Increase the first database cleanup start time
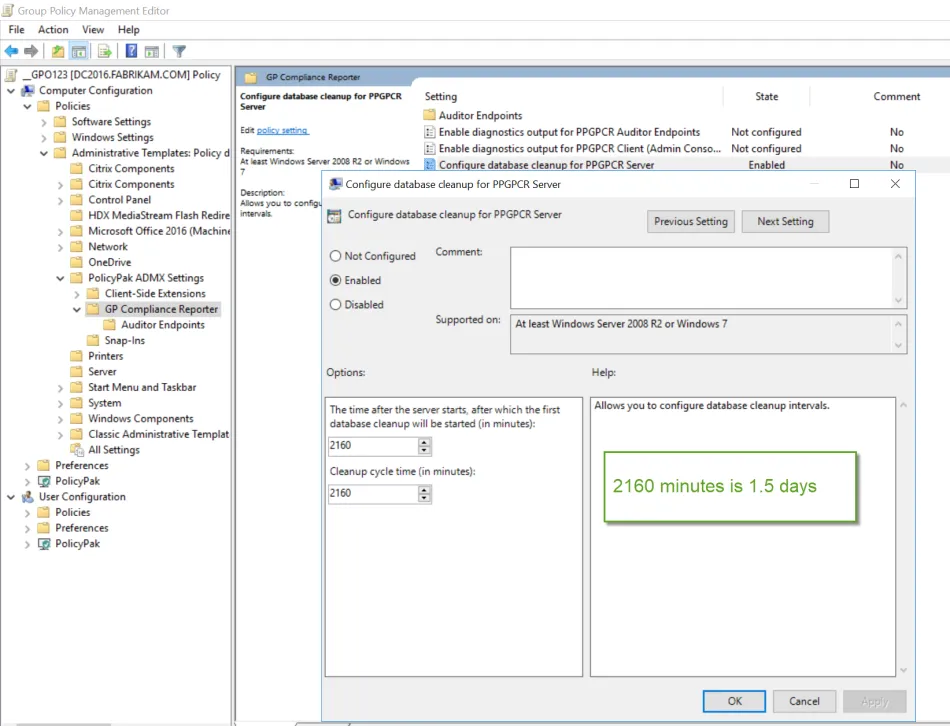Viewport: 950px width, 726px height. pos(424,442)
